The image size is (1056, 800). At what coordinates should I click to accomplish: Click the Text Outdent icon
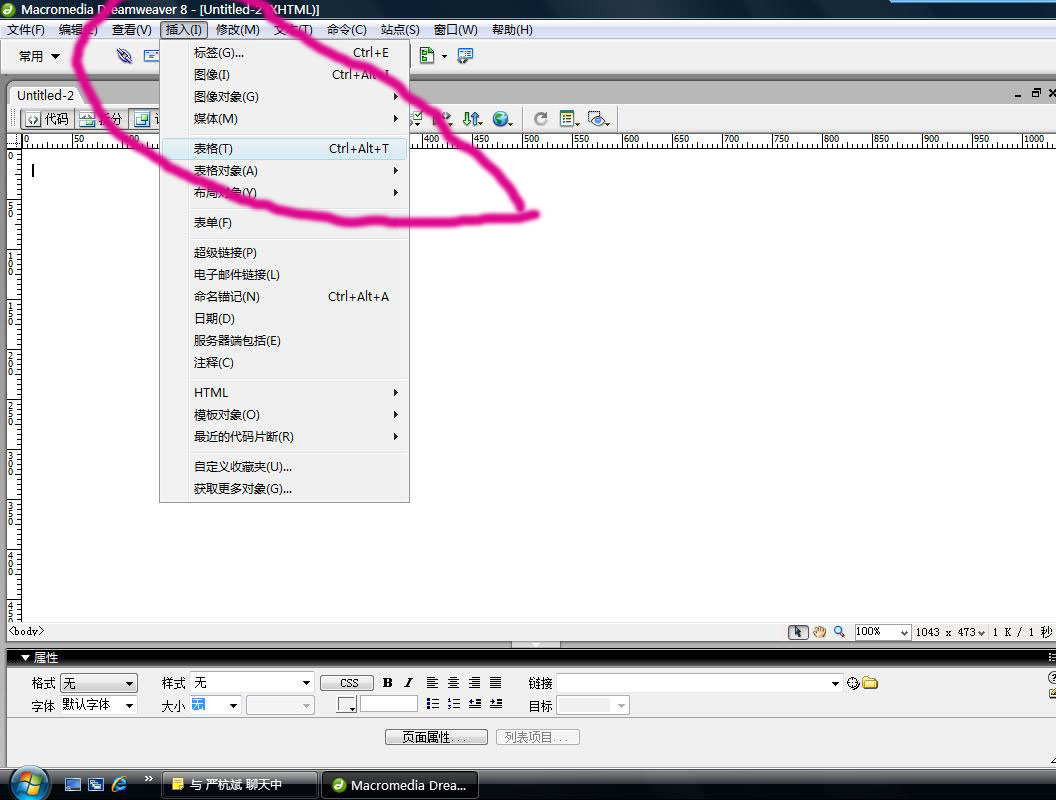[x=475, y=704]
